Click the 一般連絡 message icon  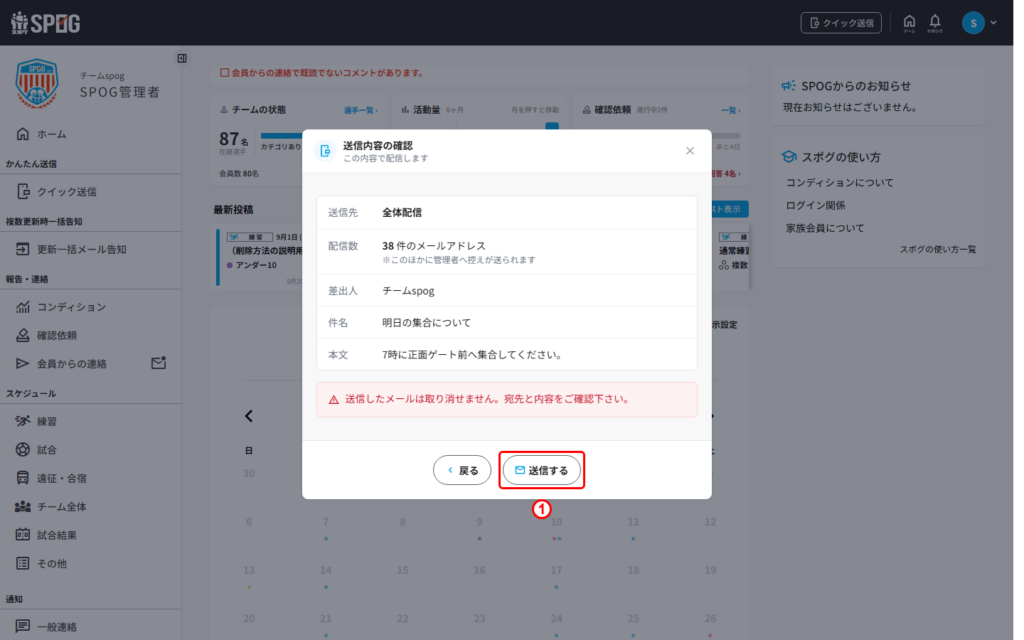23,626
